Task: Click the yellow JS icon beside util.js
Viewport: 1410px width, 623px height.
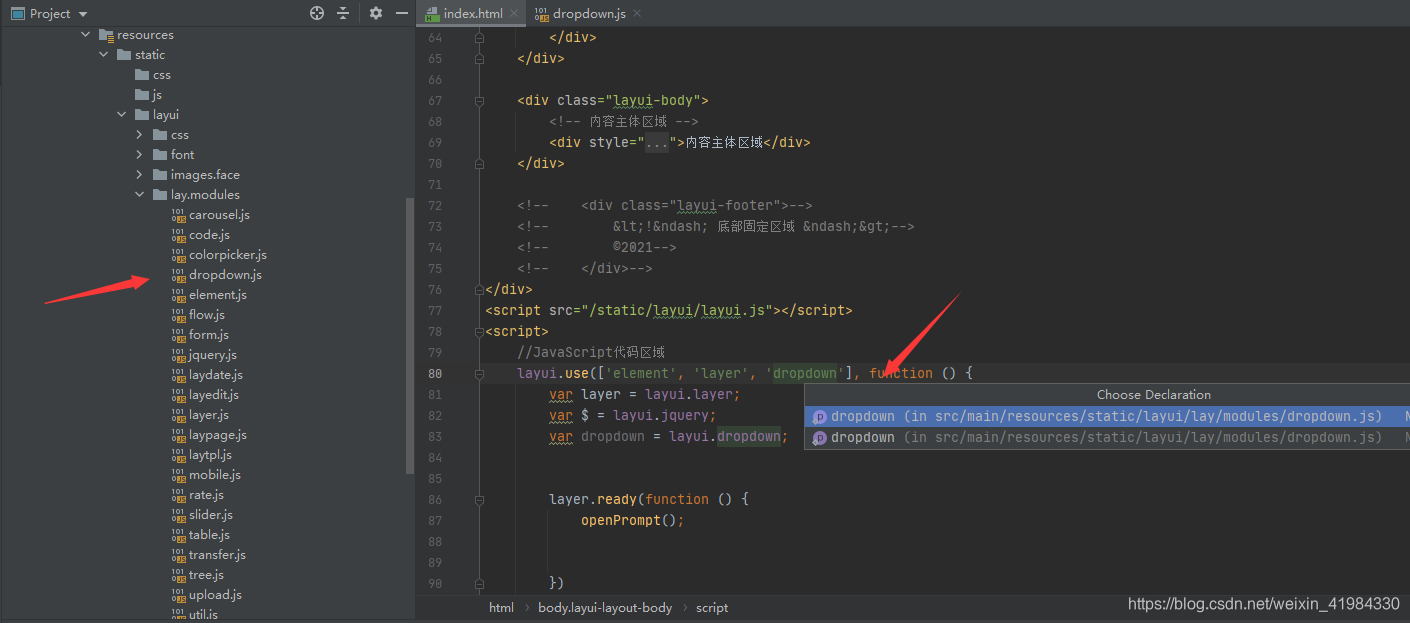Action: tap(179, 614)
